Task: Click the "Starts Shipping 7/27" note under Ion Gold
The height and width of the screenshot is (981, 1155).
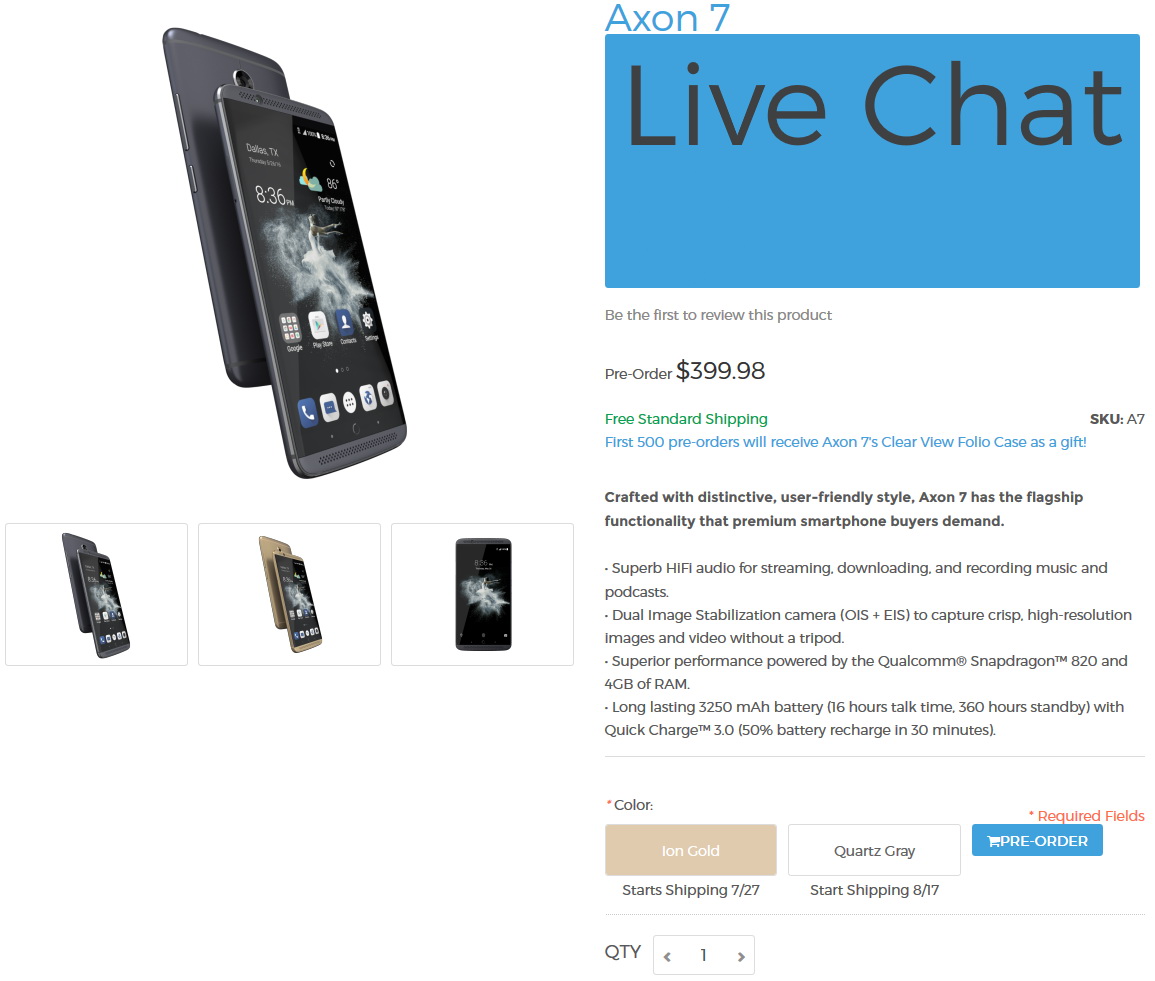Action: pyautogui.click(x=691, y=890)
